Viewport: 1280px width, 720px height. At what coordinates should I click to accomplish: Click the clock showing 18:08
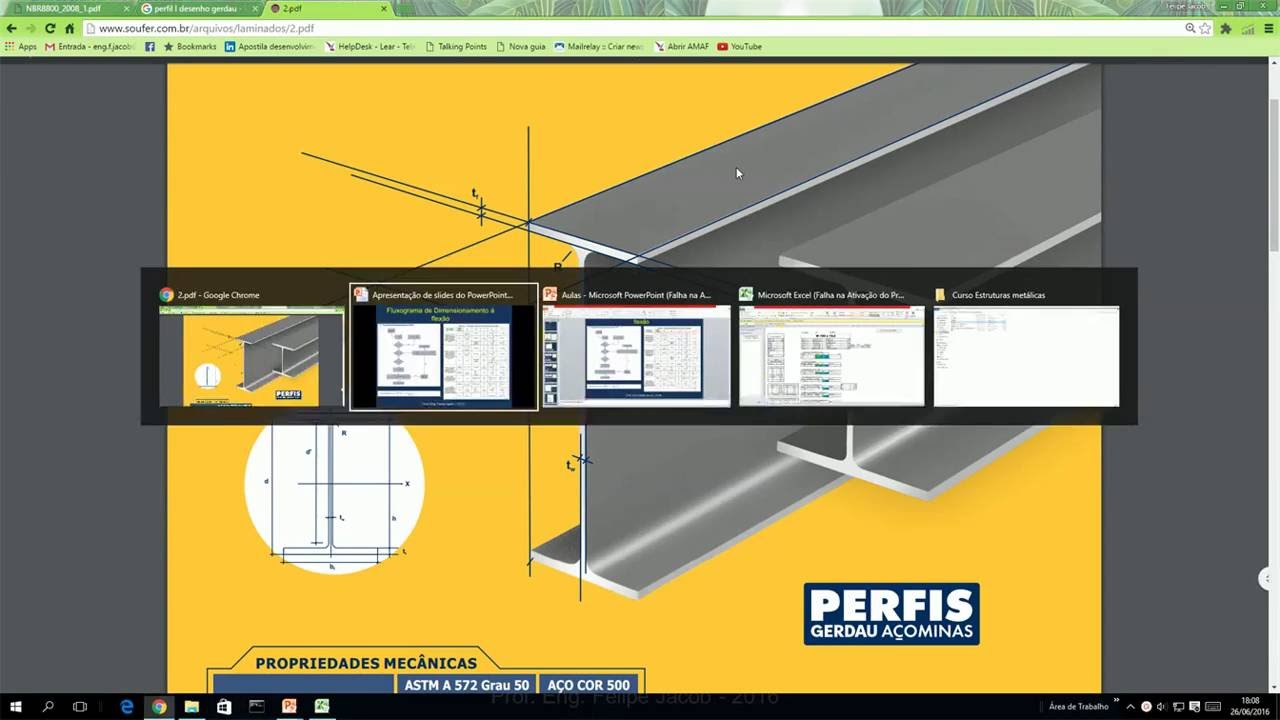[1250, 706]
